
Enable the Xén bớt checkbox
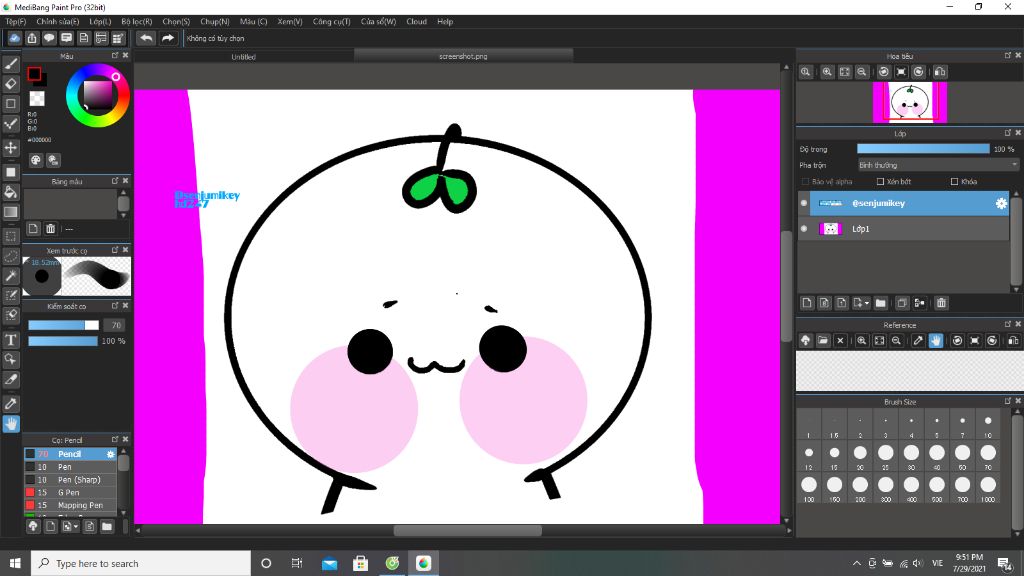coord(880,182)
